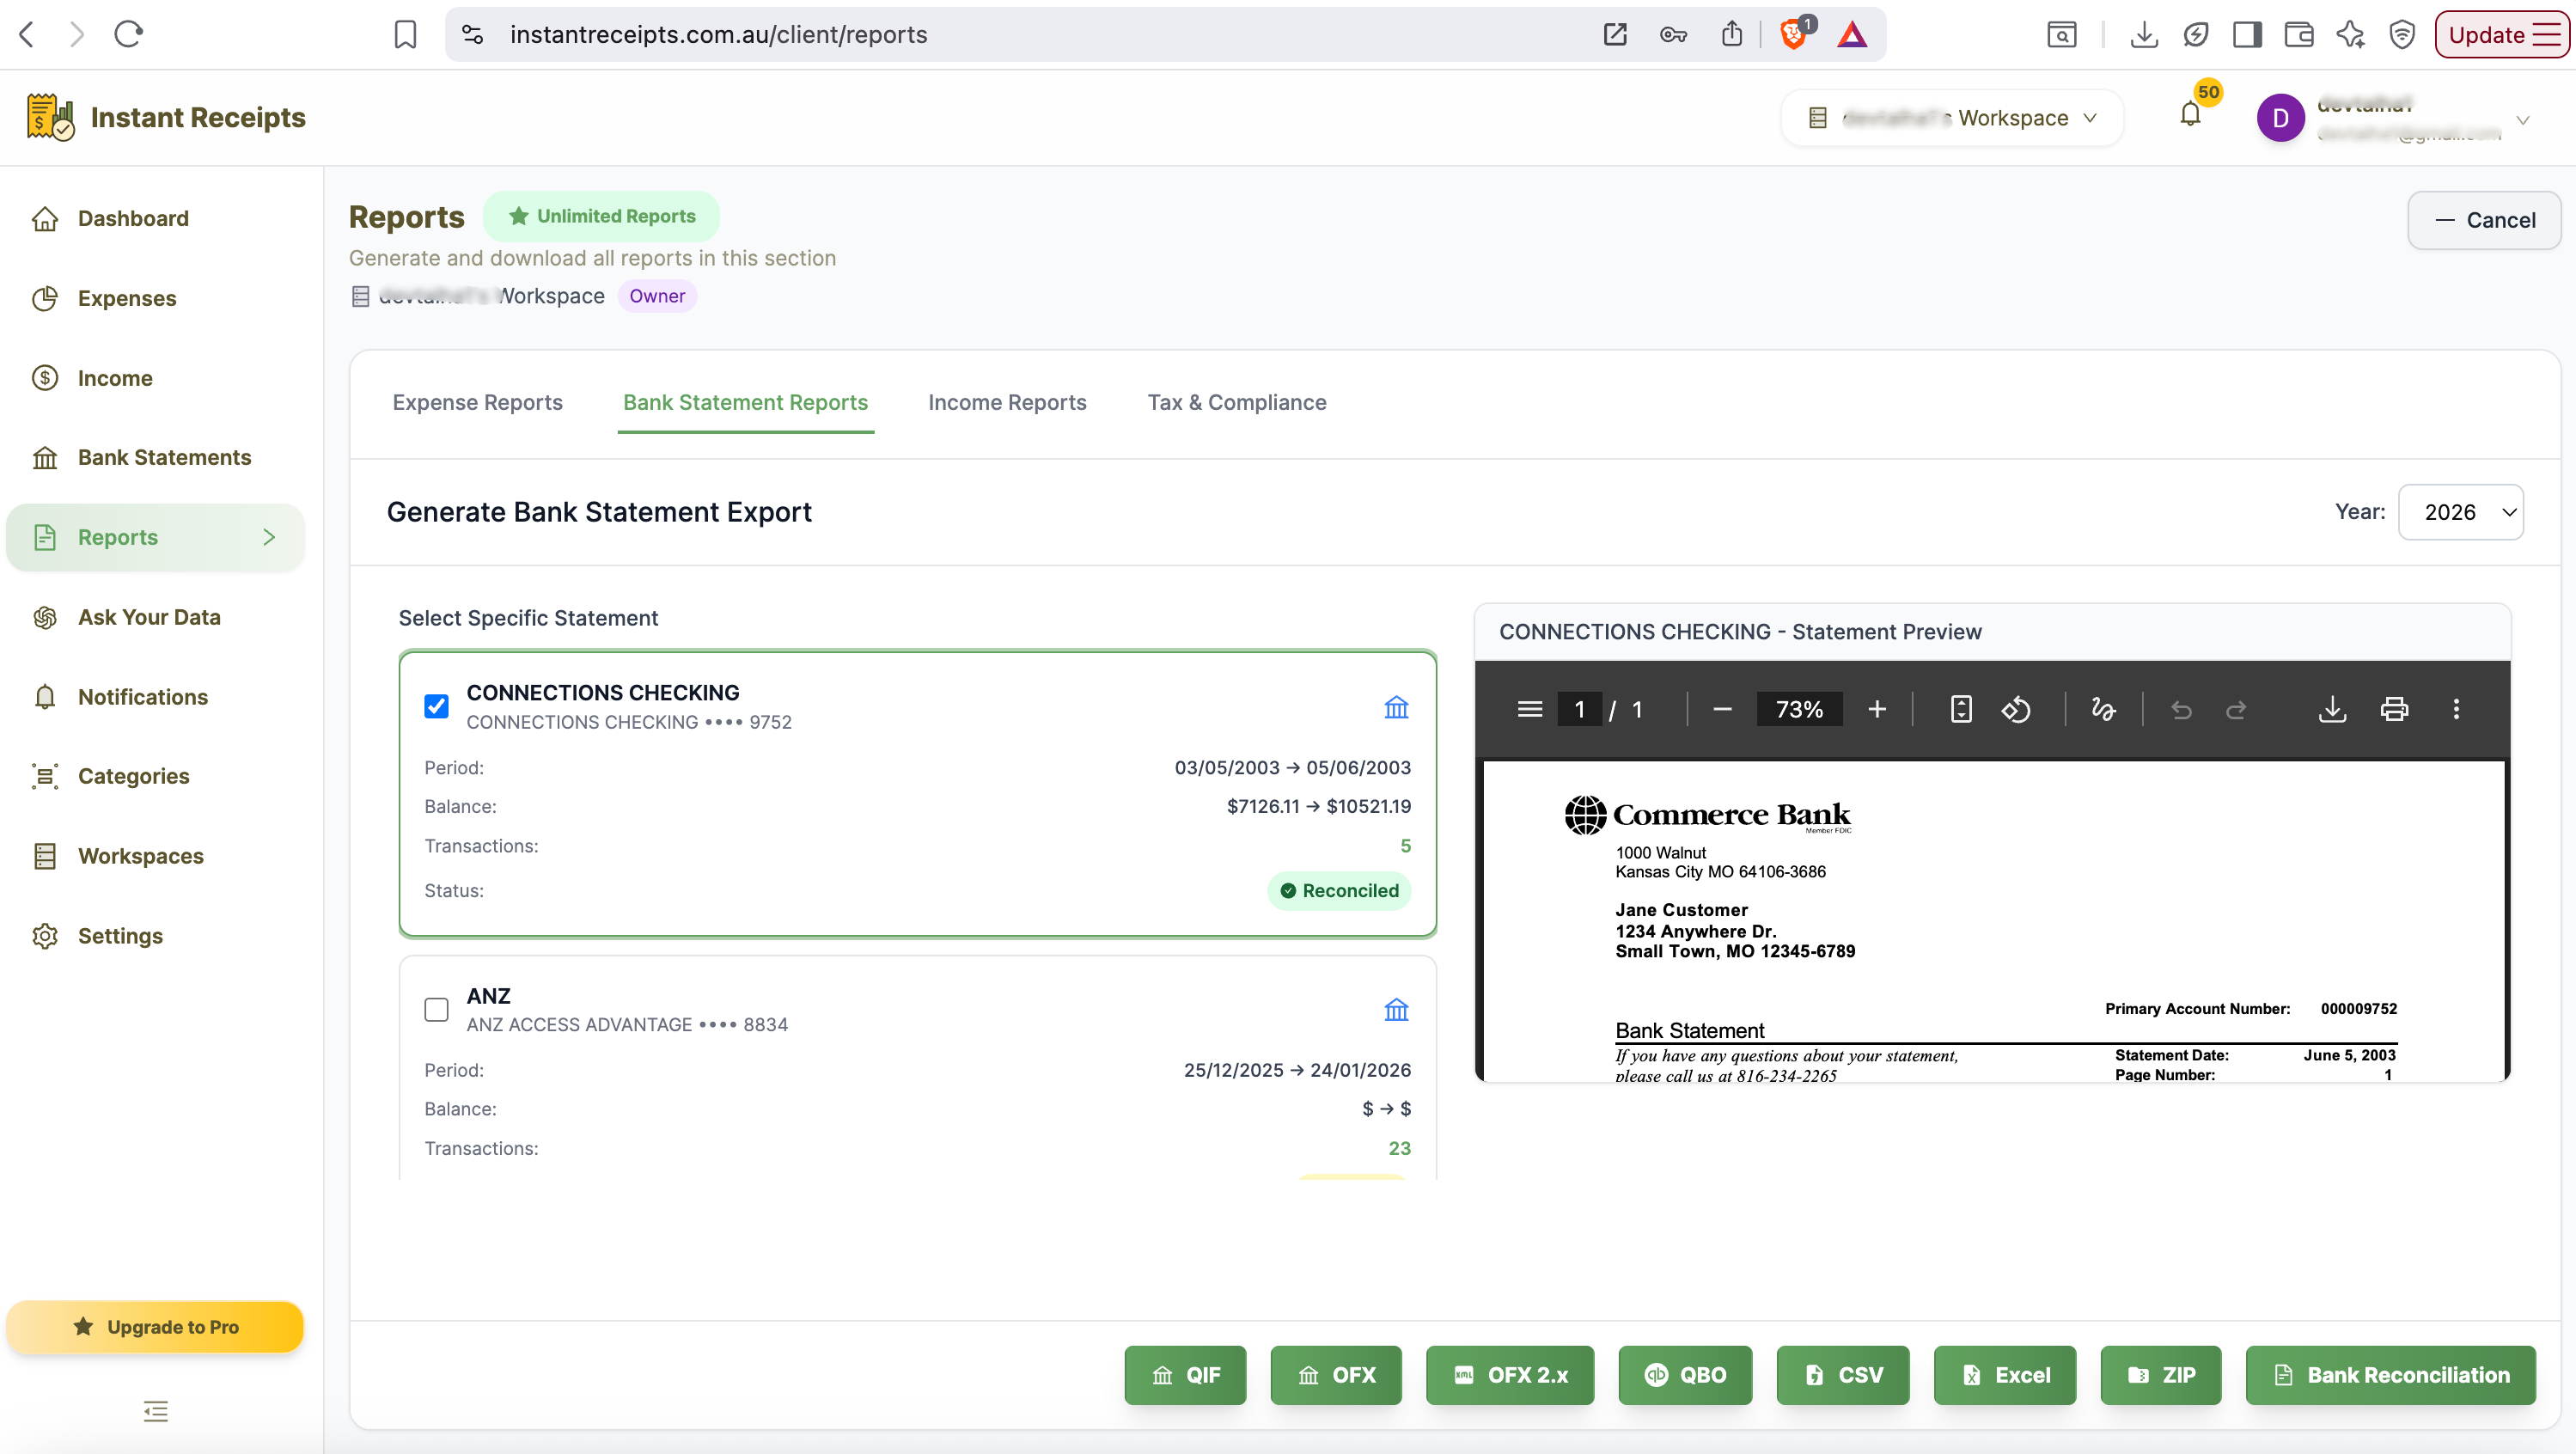Collapse the sidebar with bottom menu icon
Viewport: 2576px width, 1454px height.
(156, 1411)
